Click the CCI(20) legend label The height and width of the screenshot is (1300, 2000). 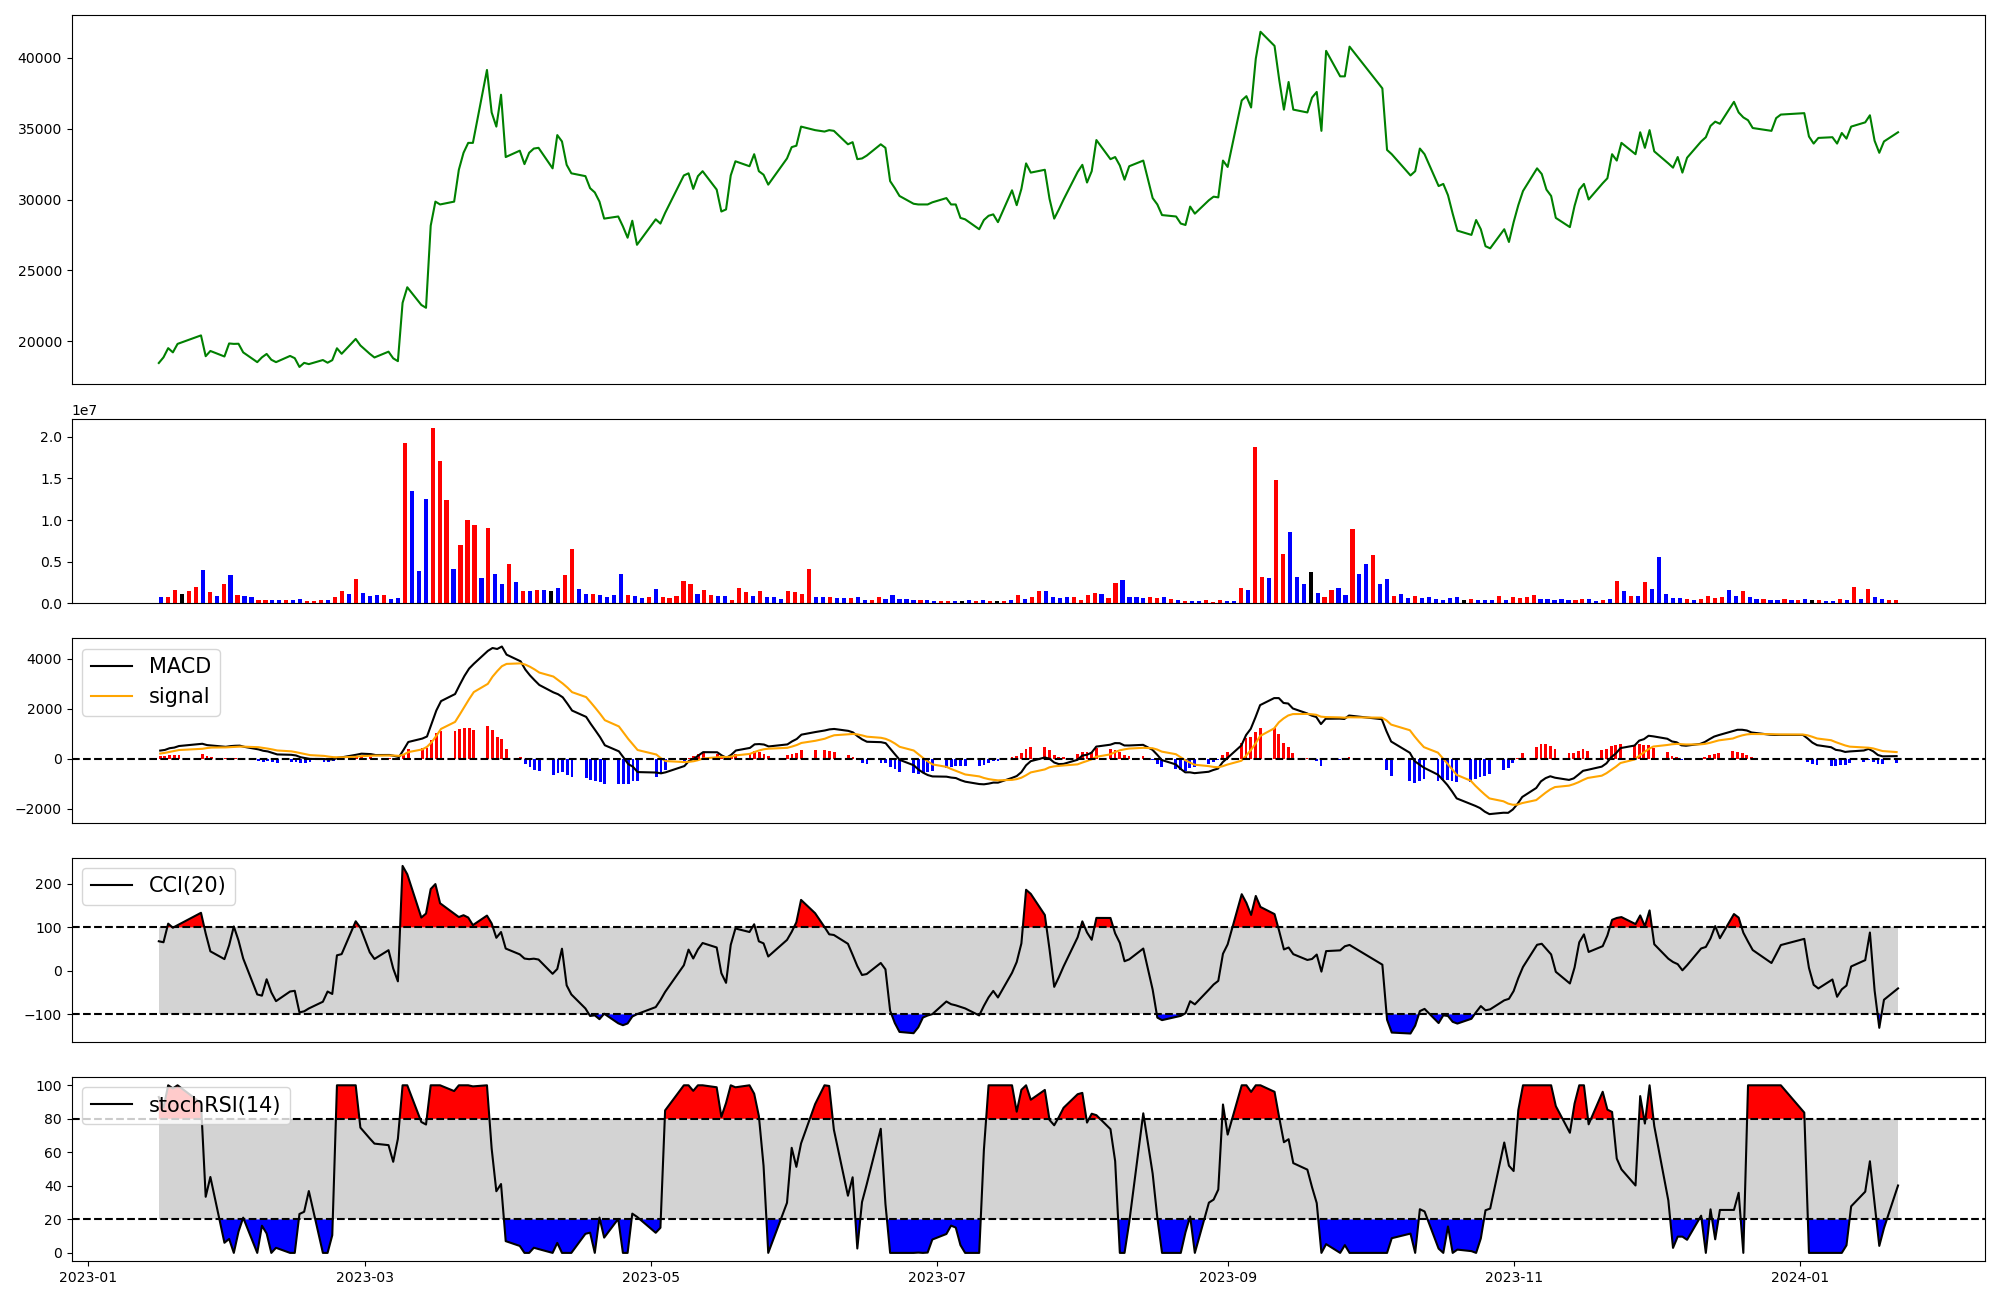click(x=187, y=885)
